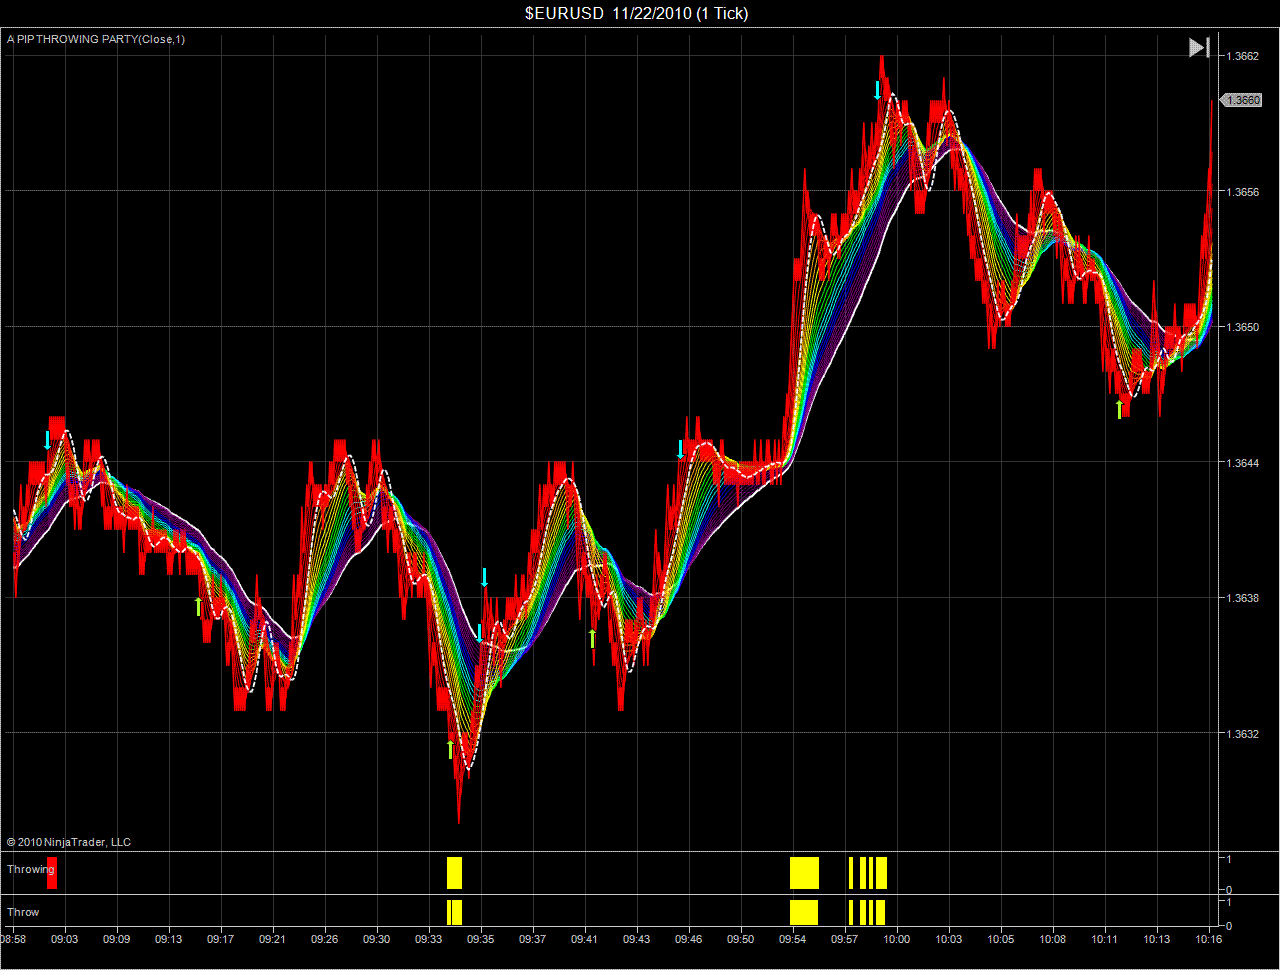Click the 09:09 time axis label

pyautogui.click(x=117, y=939)
